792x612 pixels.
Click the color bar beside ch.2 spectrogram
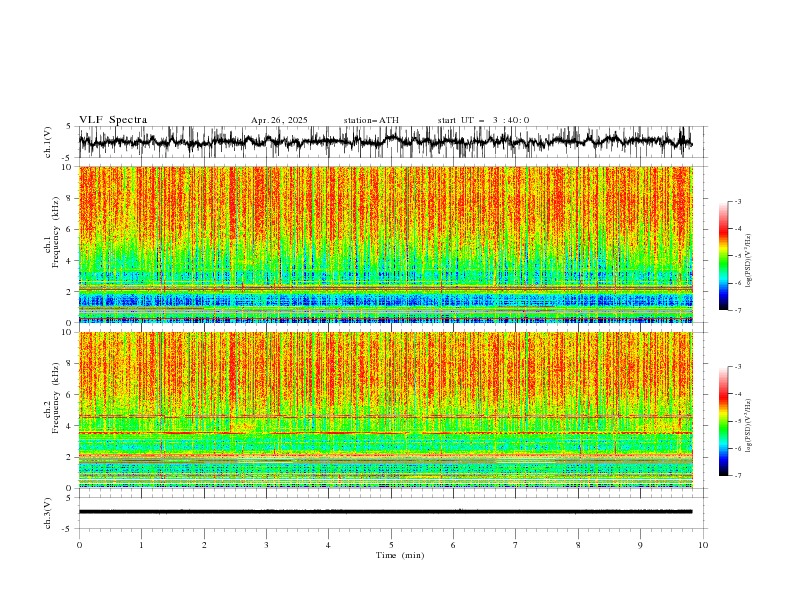click(723, 421)
